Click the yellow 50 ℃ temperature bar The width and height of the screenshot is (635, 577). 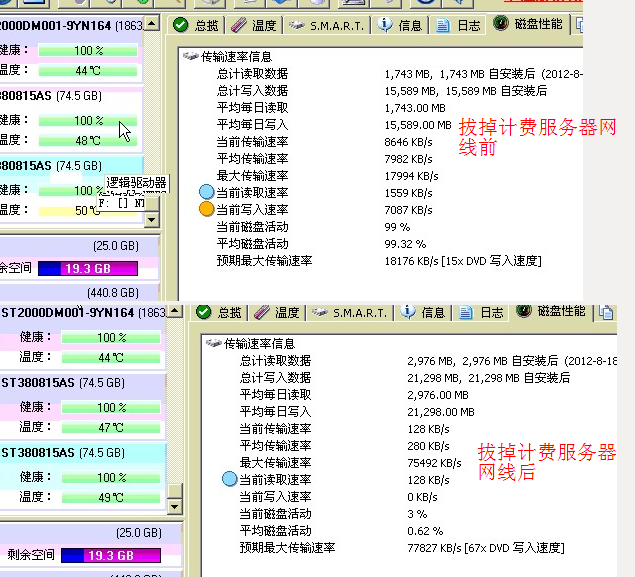click(x=88, y=211)
